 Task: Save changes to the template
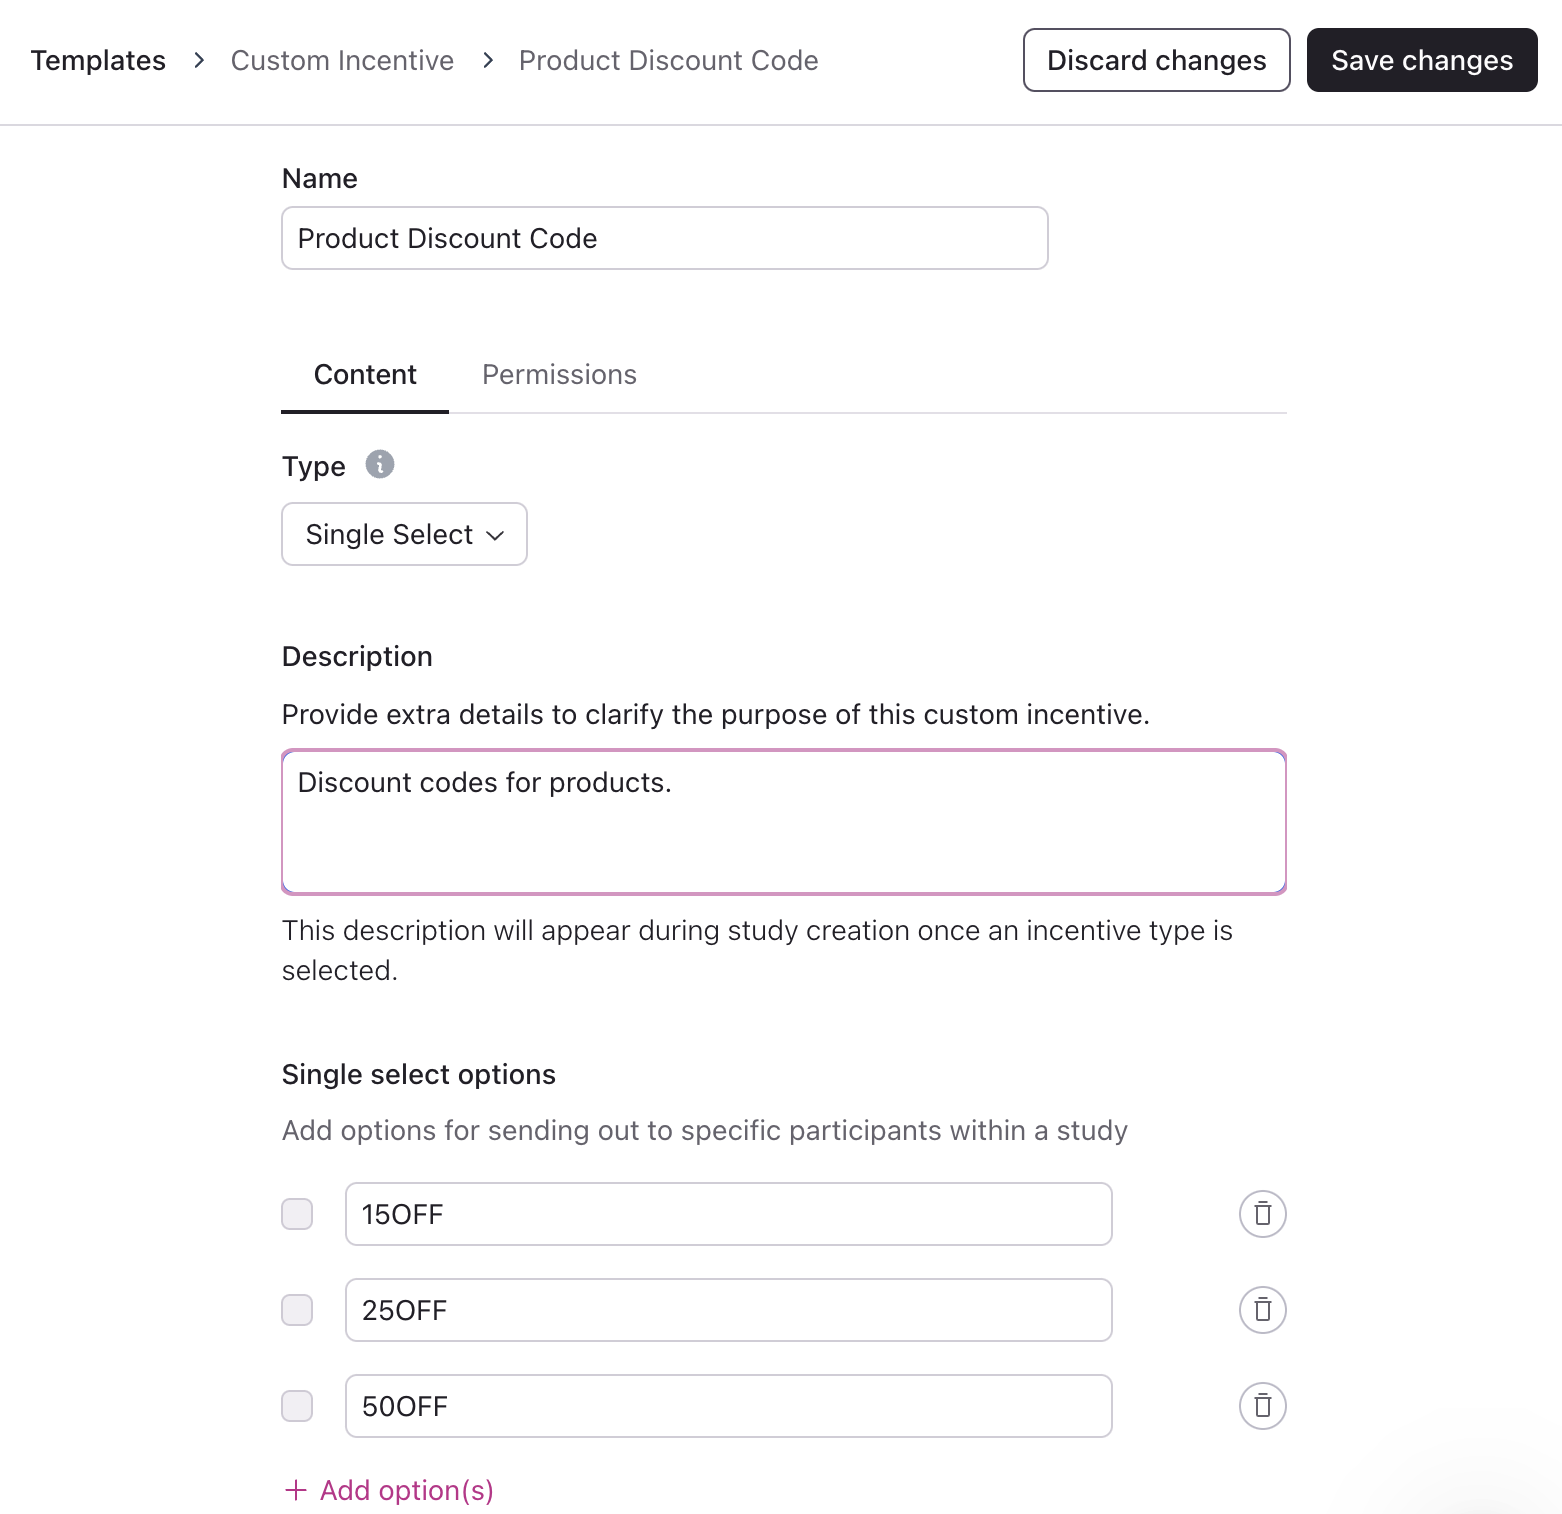click(x=1421, y=60)
